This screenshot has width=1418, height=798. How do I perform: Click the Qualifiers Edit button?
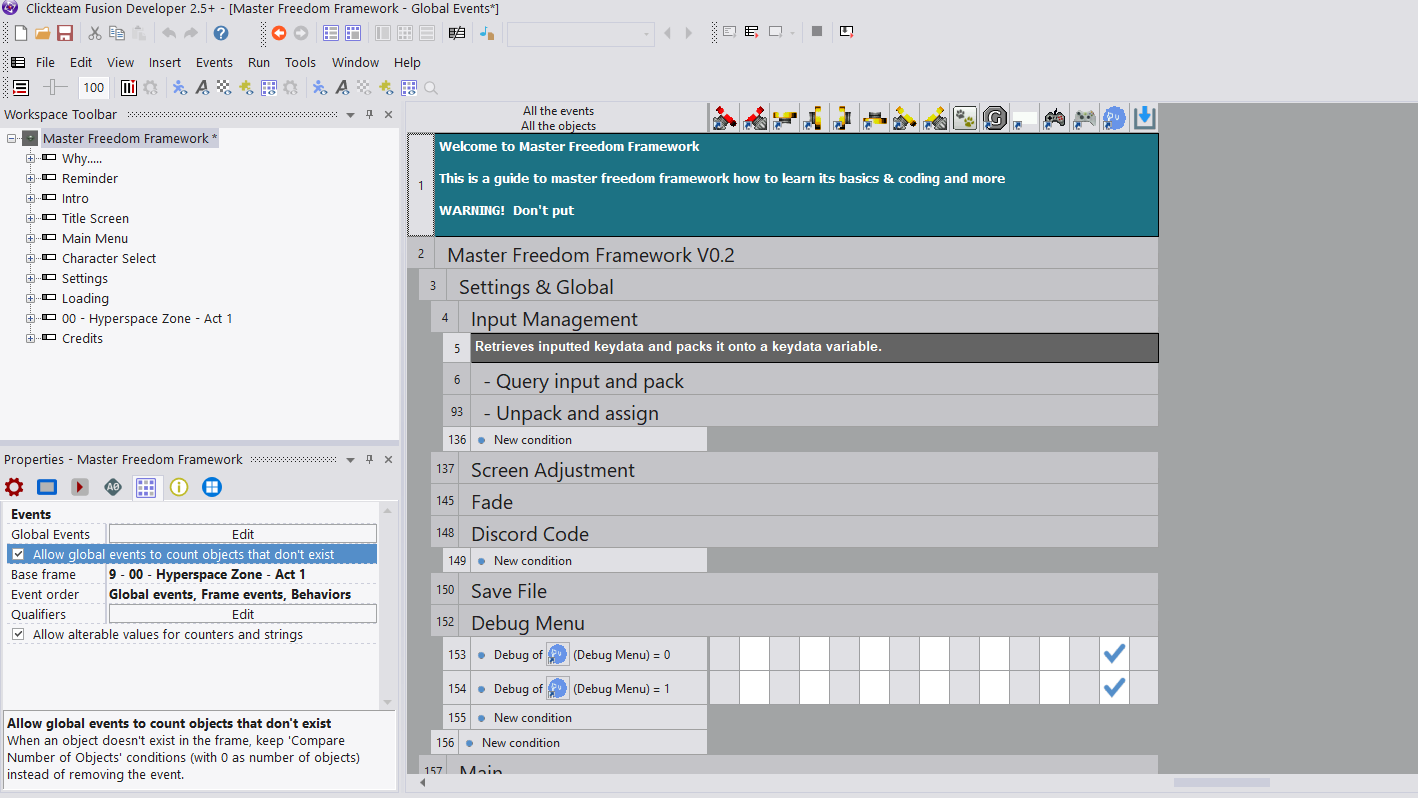(x=243, y=614)
